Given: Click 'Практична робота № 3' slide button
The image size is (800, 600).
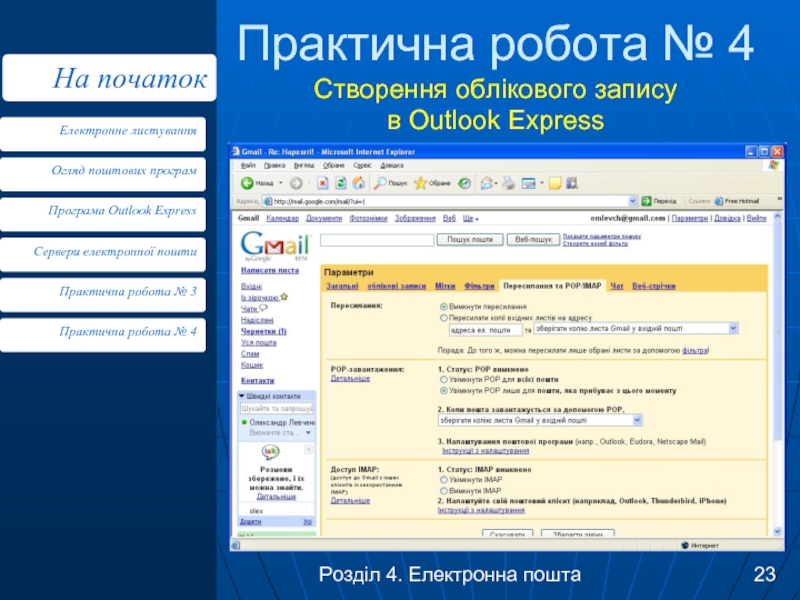Looking at the screenshot, I should 103,294.
